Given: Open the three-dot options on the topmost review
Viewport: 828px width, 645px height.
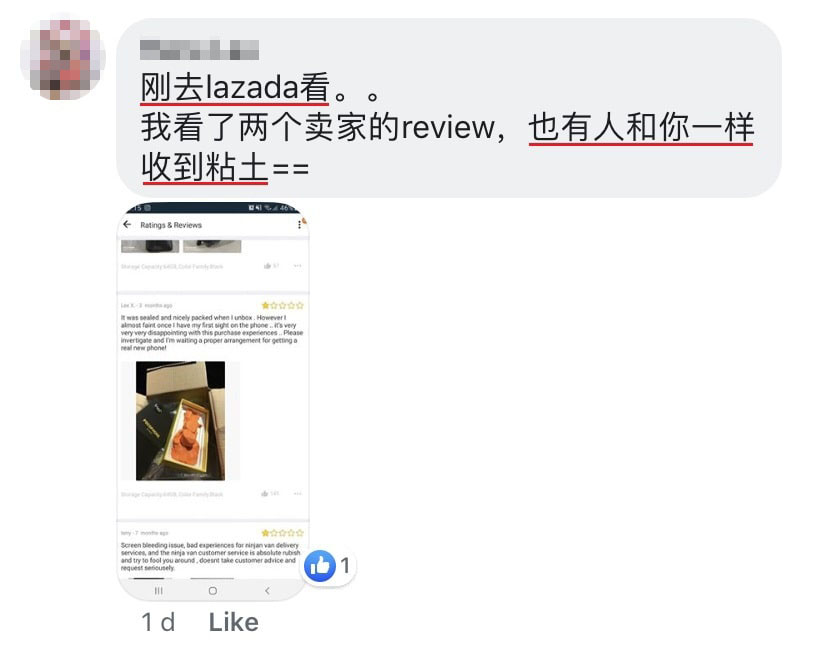Looking at the screenshot, I should (298, 266).
